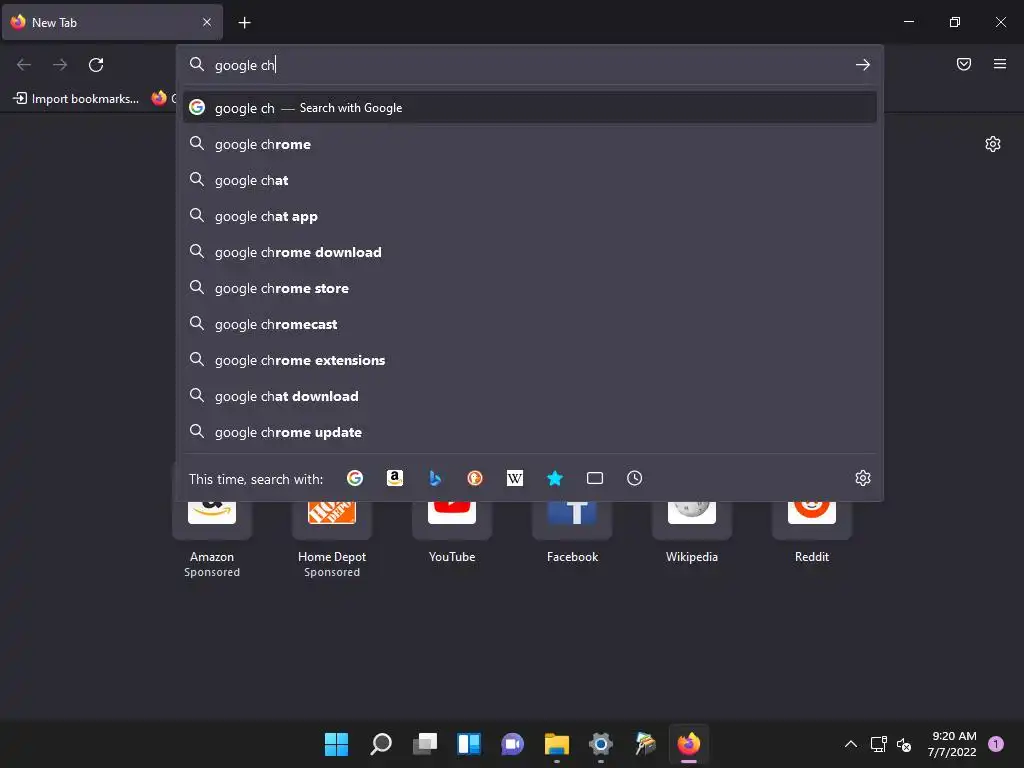Choose the 'google chrome download' suggestion
Screen dimensions: 1024x768
pos(530,252)
